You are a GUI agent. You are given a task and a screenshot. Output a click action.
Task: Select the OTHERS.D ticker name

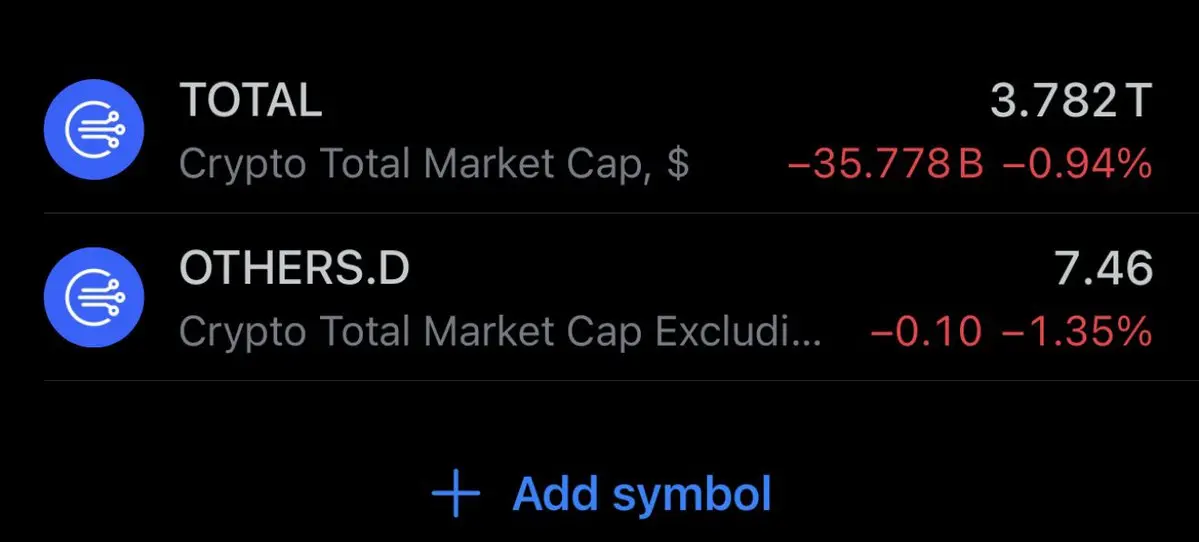pos(294,268)
